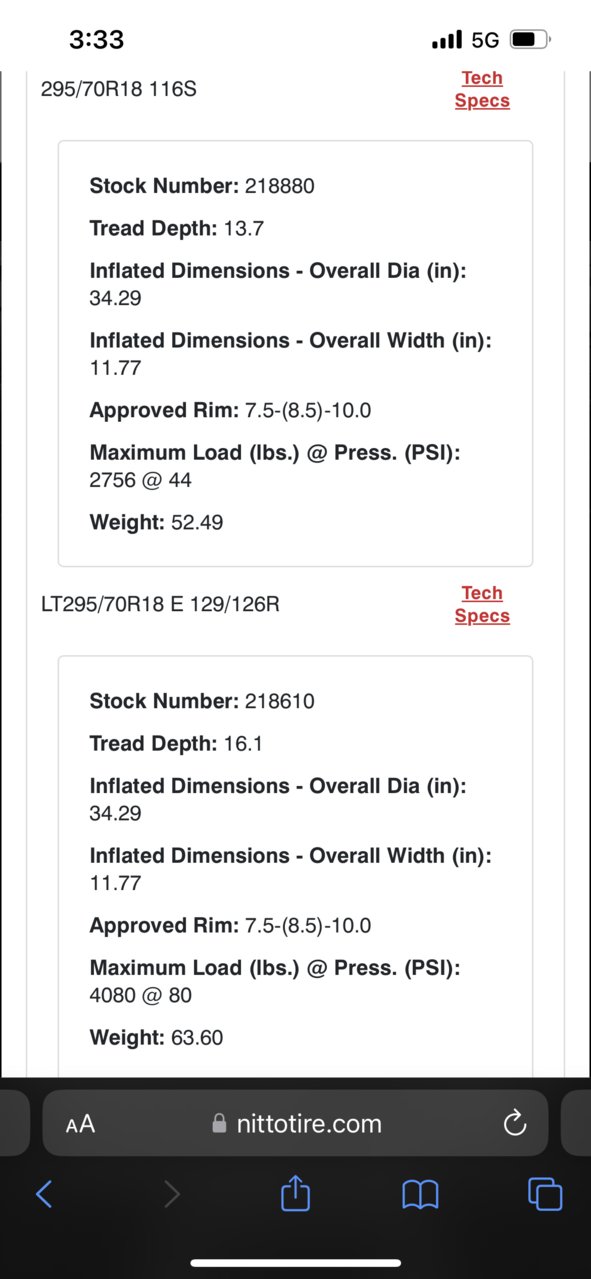This screenshot has height=1279, width=591.
Task: Tap the 3:33 clock in status bar
Action: 97,40
